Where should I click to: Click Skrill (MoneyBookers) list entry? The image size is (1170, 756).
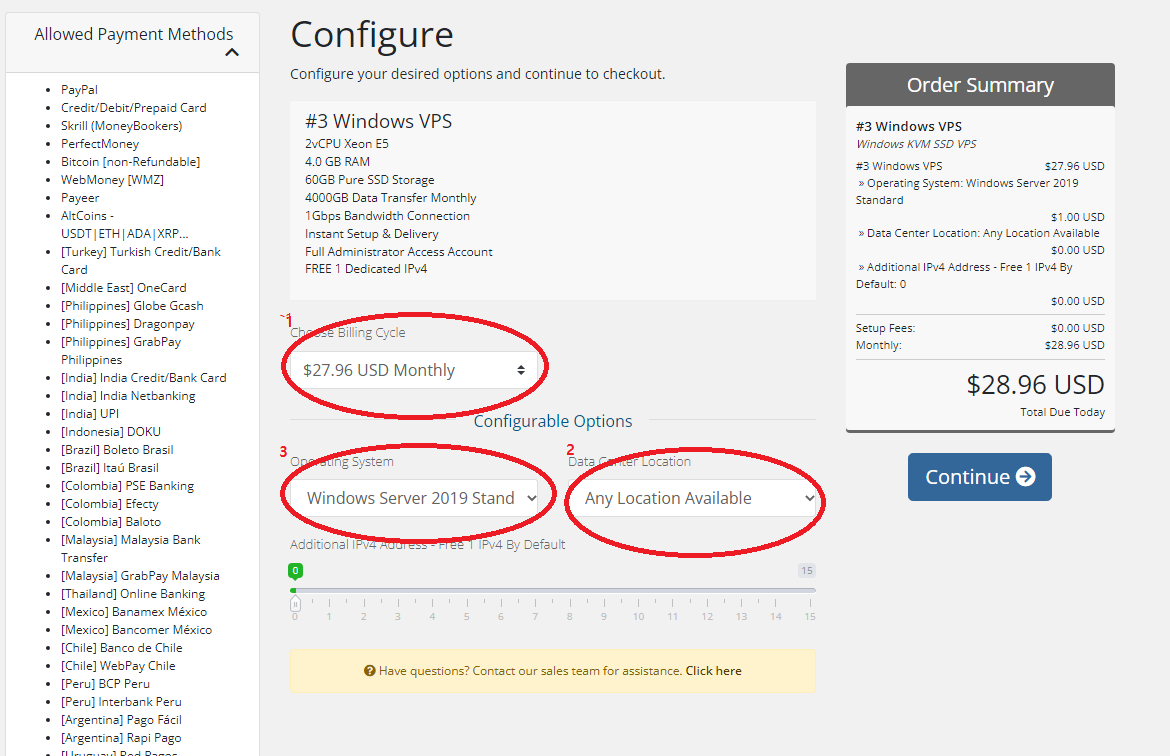coord(122,125)
